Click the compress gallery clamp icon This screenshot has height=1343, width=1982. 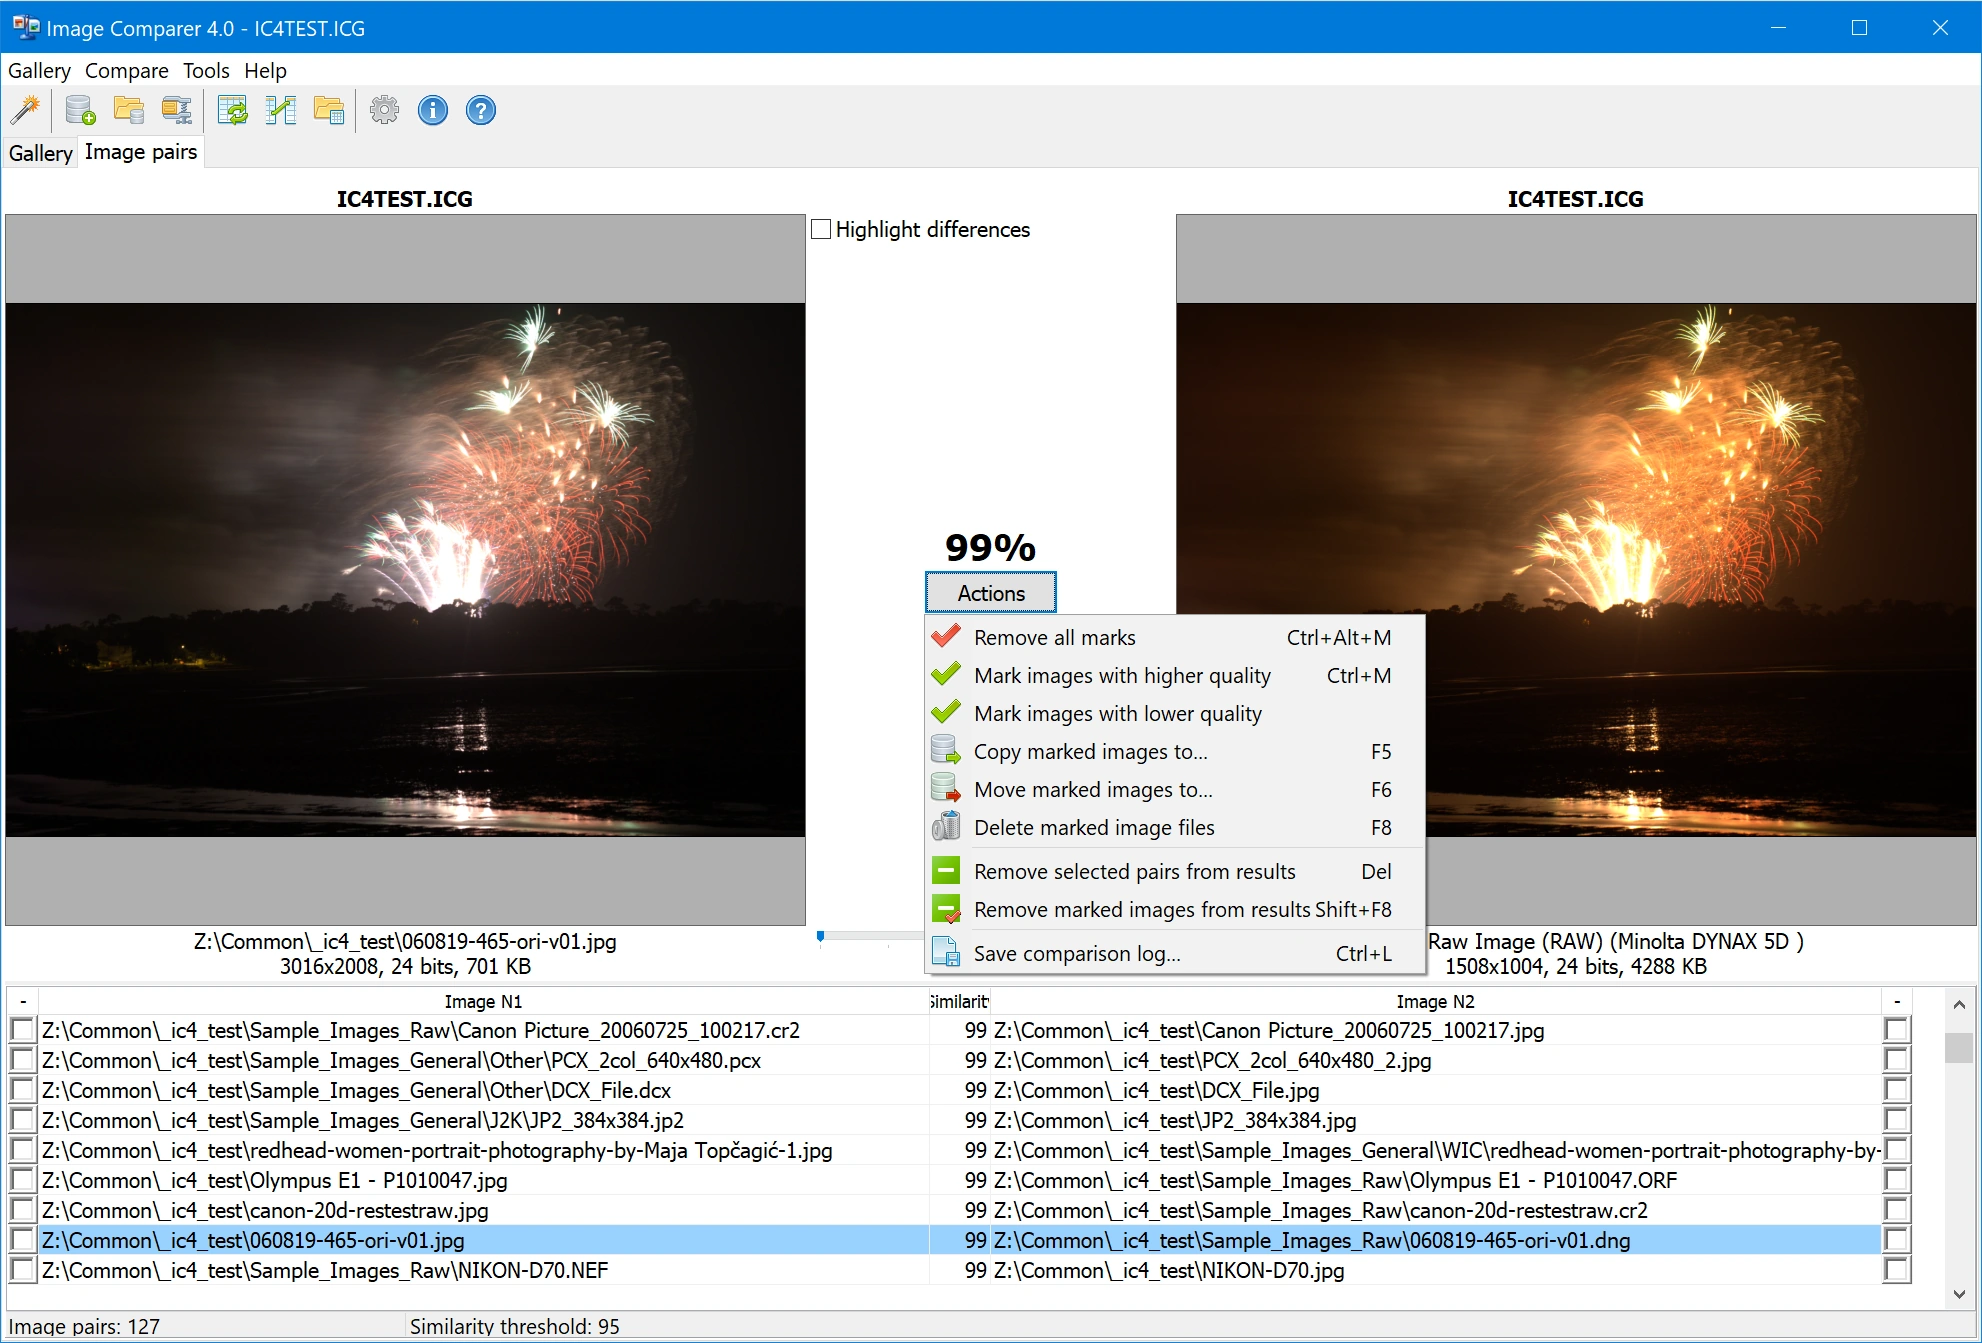177,110
